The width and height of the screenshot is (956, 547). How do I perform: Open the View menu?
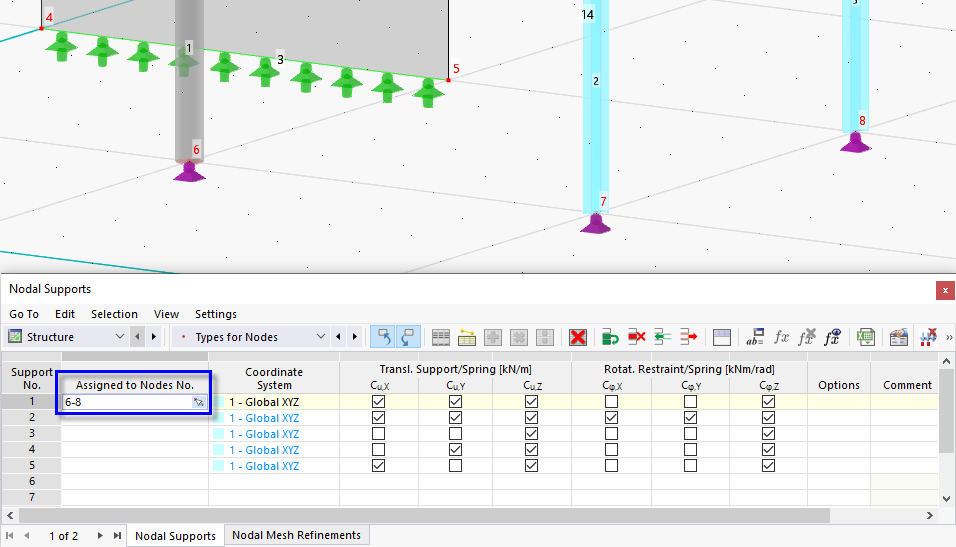[166, 314]
